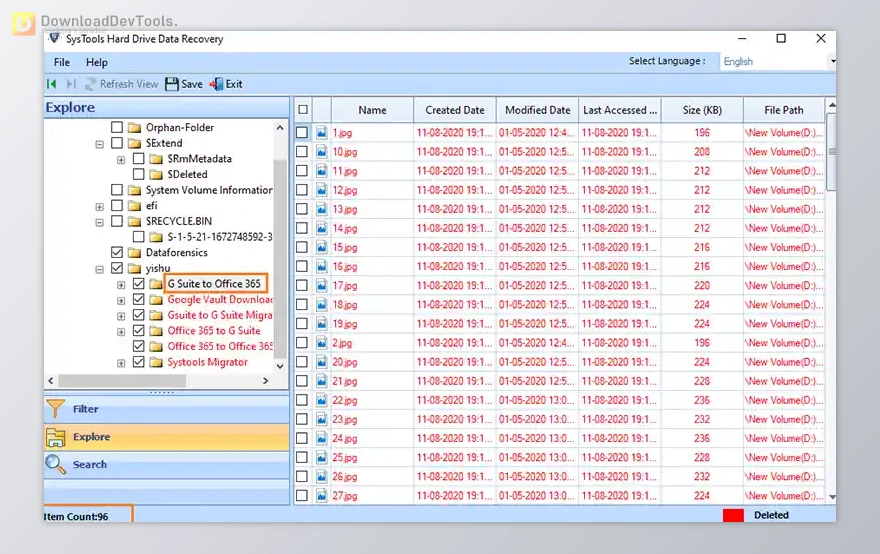Viewport: 880px width, 554px height.
Task: Click the tree panel scroll-right arrow
Action: [265, 381]
